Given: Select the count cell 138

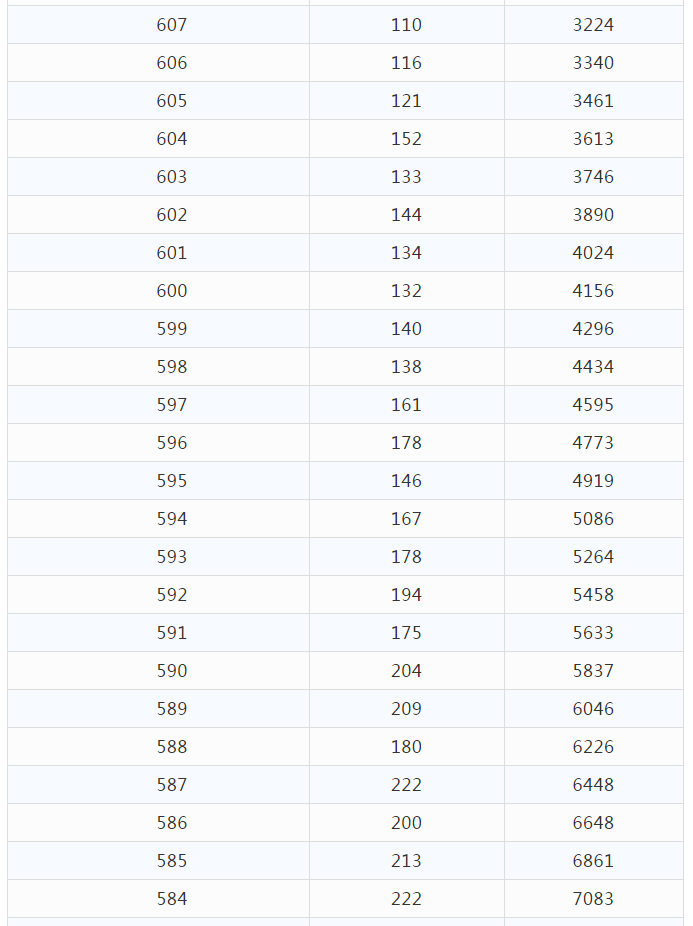Looking at the screenshot, I should [406, 367].
